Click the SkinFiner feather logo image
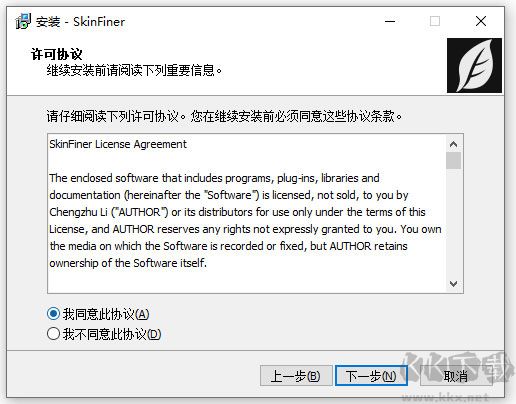 coord(474,65)
